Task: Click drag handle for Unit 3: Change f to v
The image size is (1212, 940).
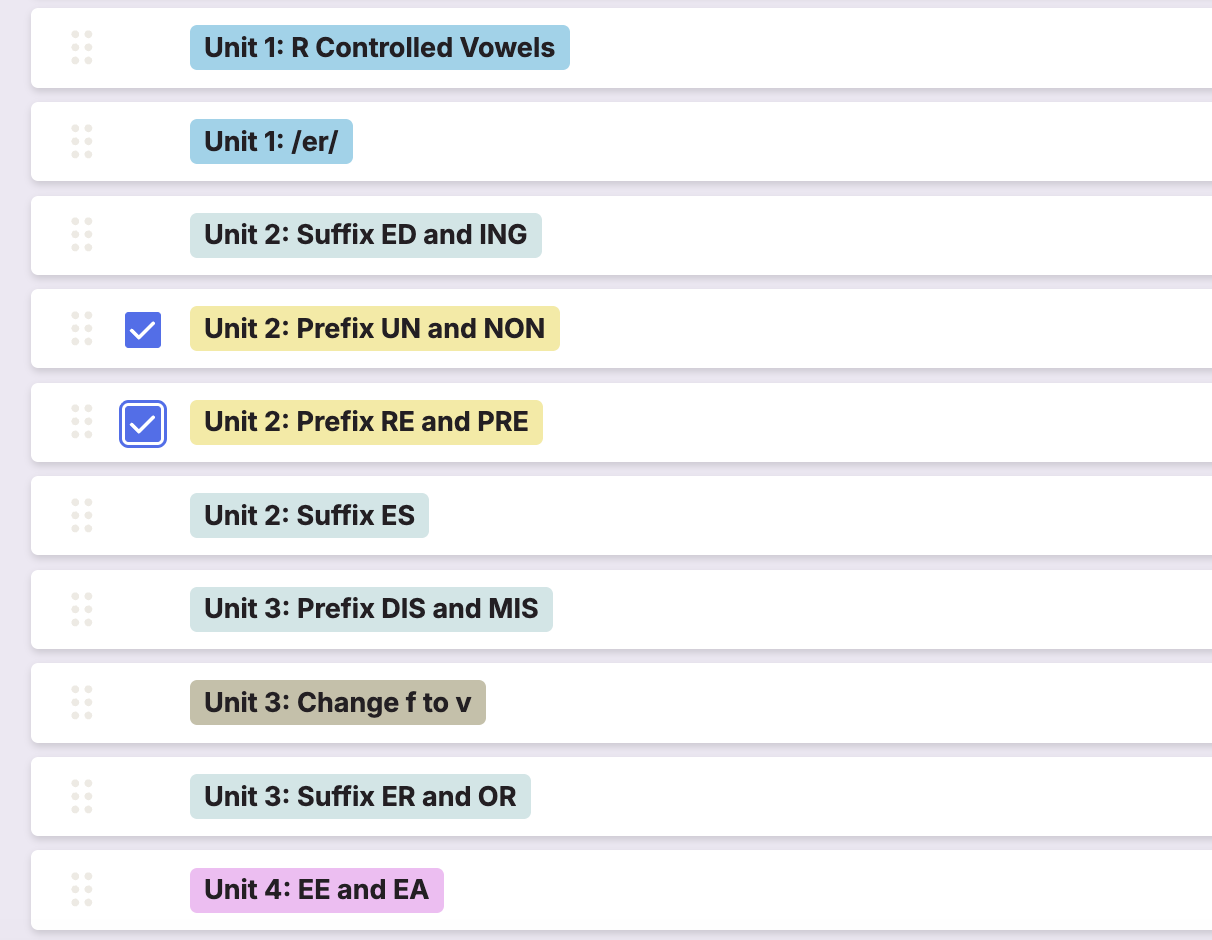Action: pyautogui.click(x=82, y=702)
